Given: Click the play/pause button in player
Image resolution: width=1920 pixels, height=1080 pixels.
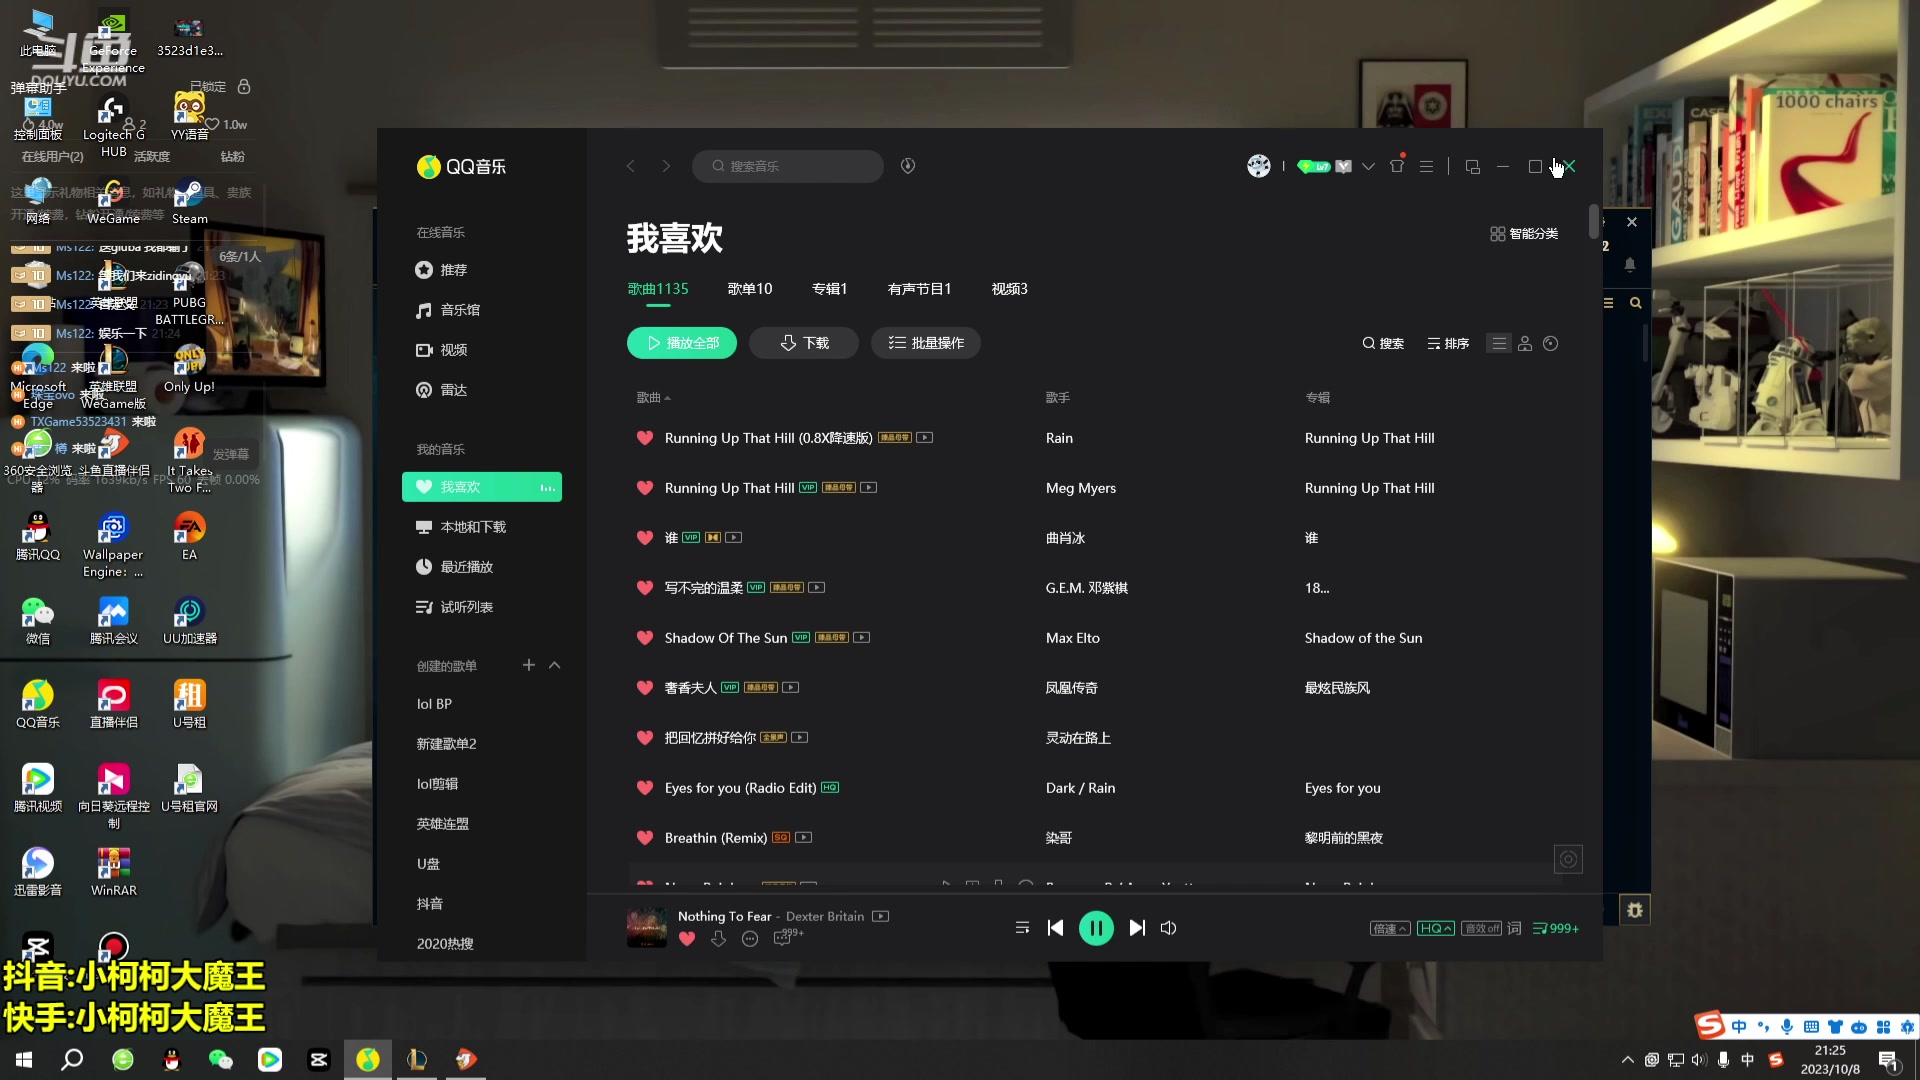Looking at the screenshot, I should [1096, 928].
